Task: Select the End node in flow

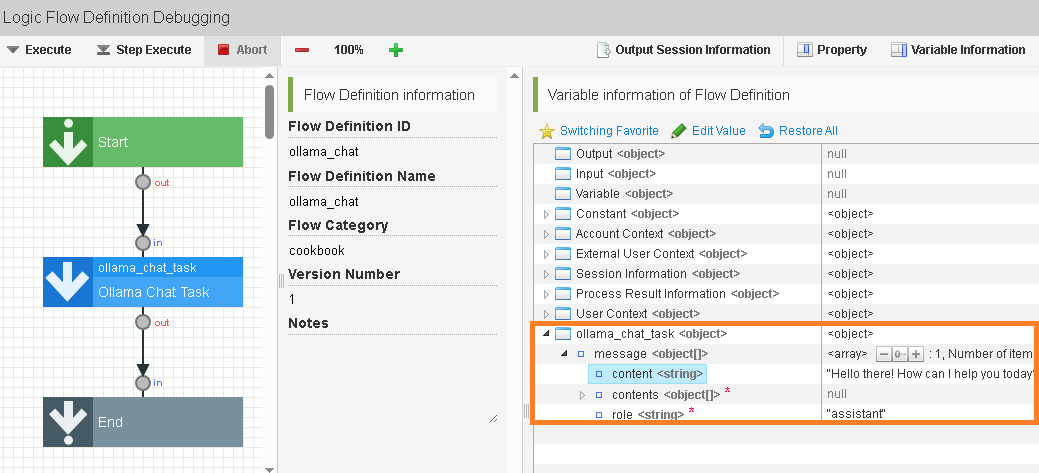Action: click(143, 422)
